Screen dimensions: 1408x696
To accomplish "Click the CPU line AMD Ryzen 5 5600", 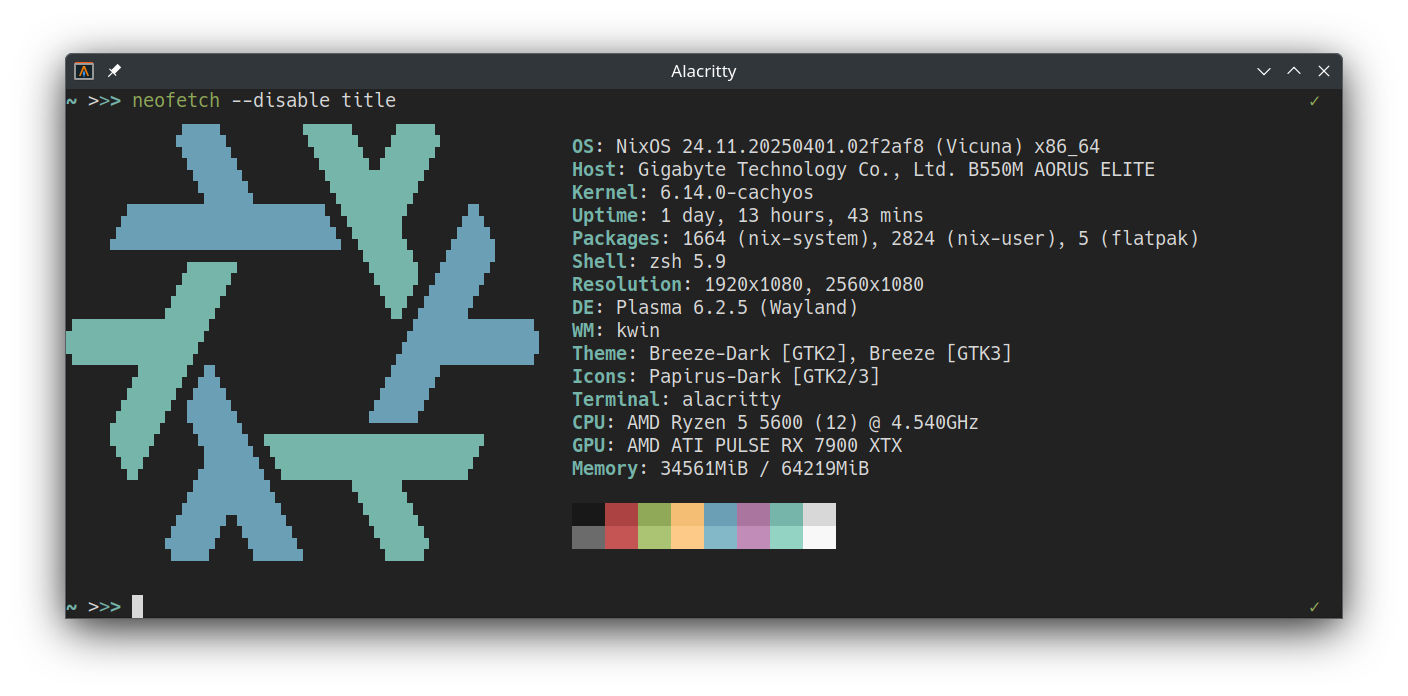I will tap(775, 422).
